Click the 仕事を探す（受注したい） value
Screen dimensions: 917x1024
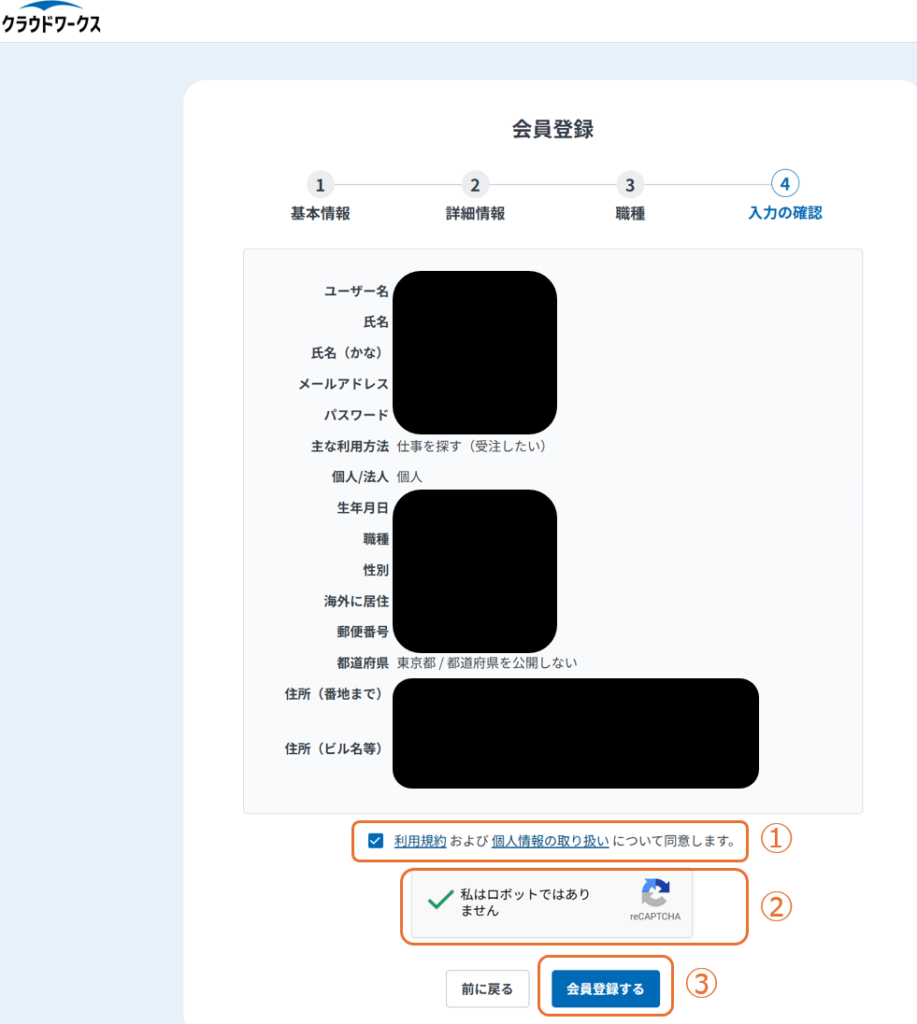pyautogui.click(x=472, y=446)
